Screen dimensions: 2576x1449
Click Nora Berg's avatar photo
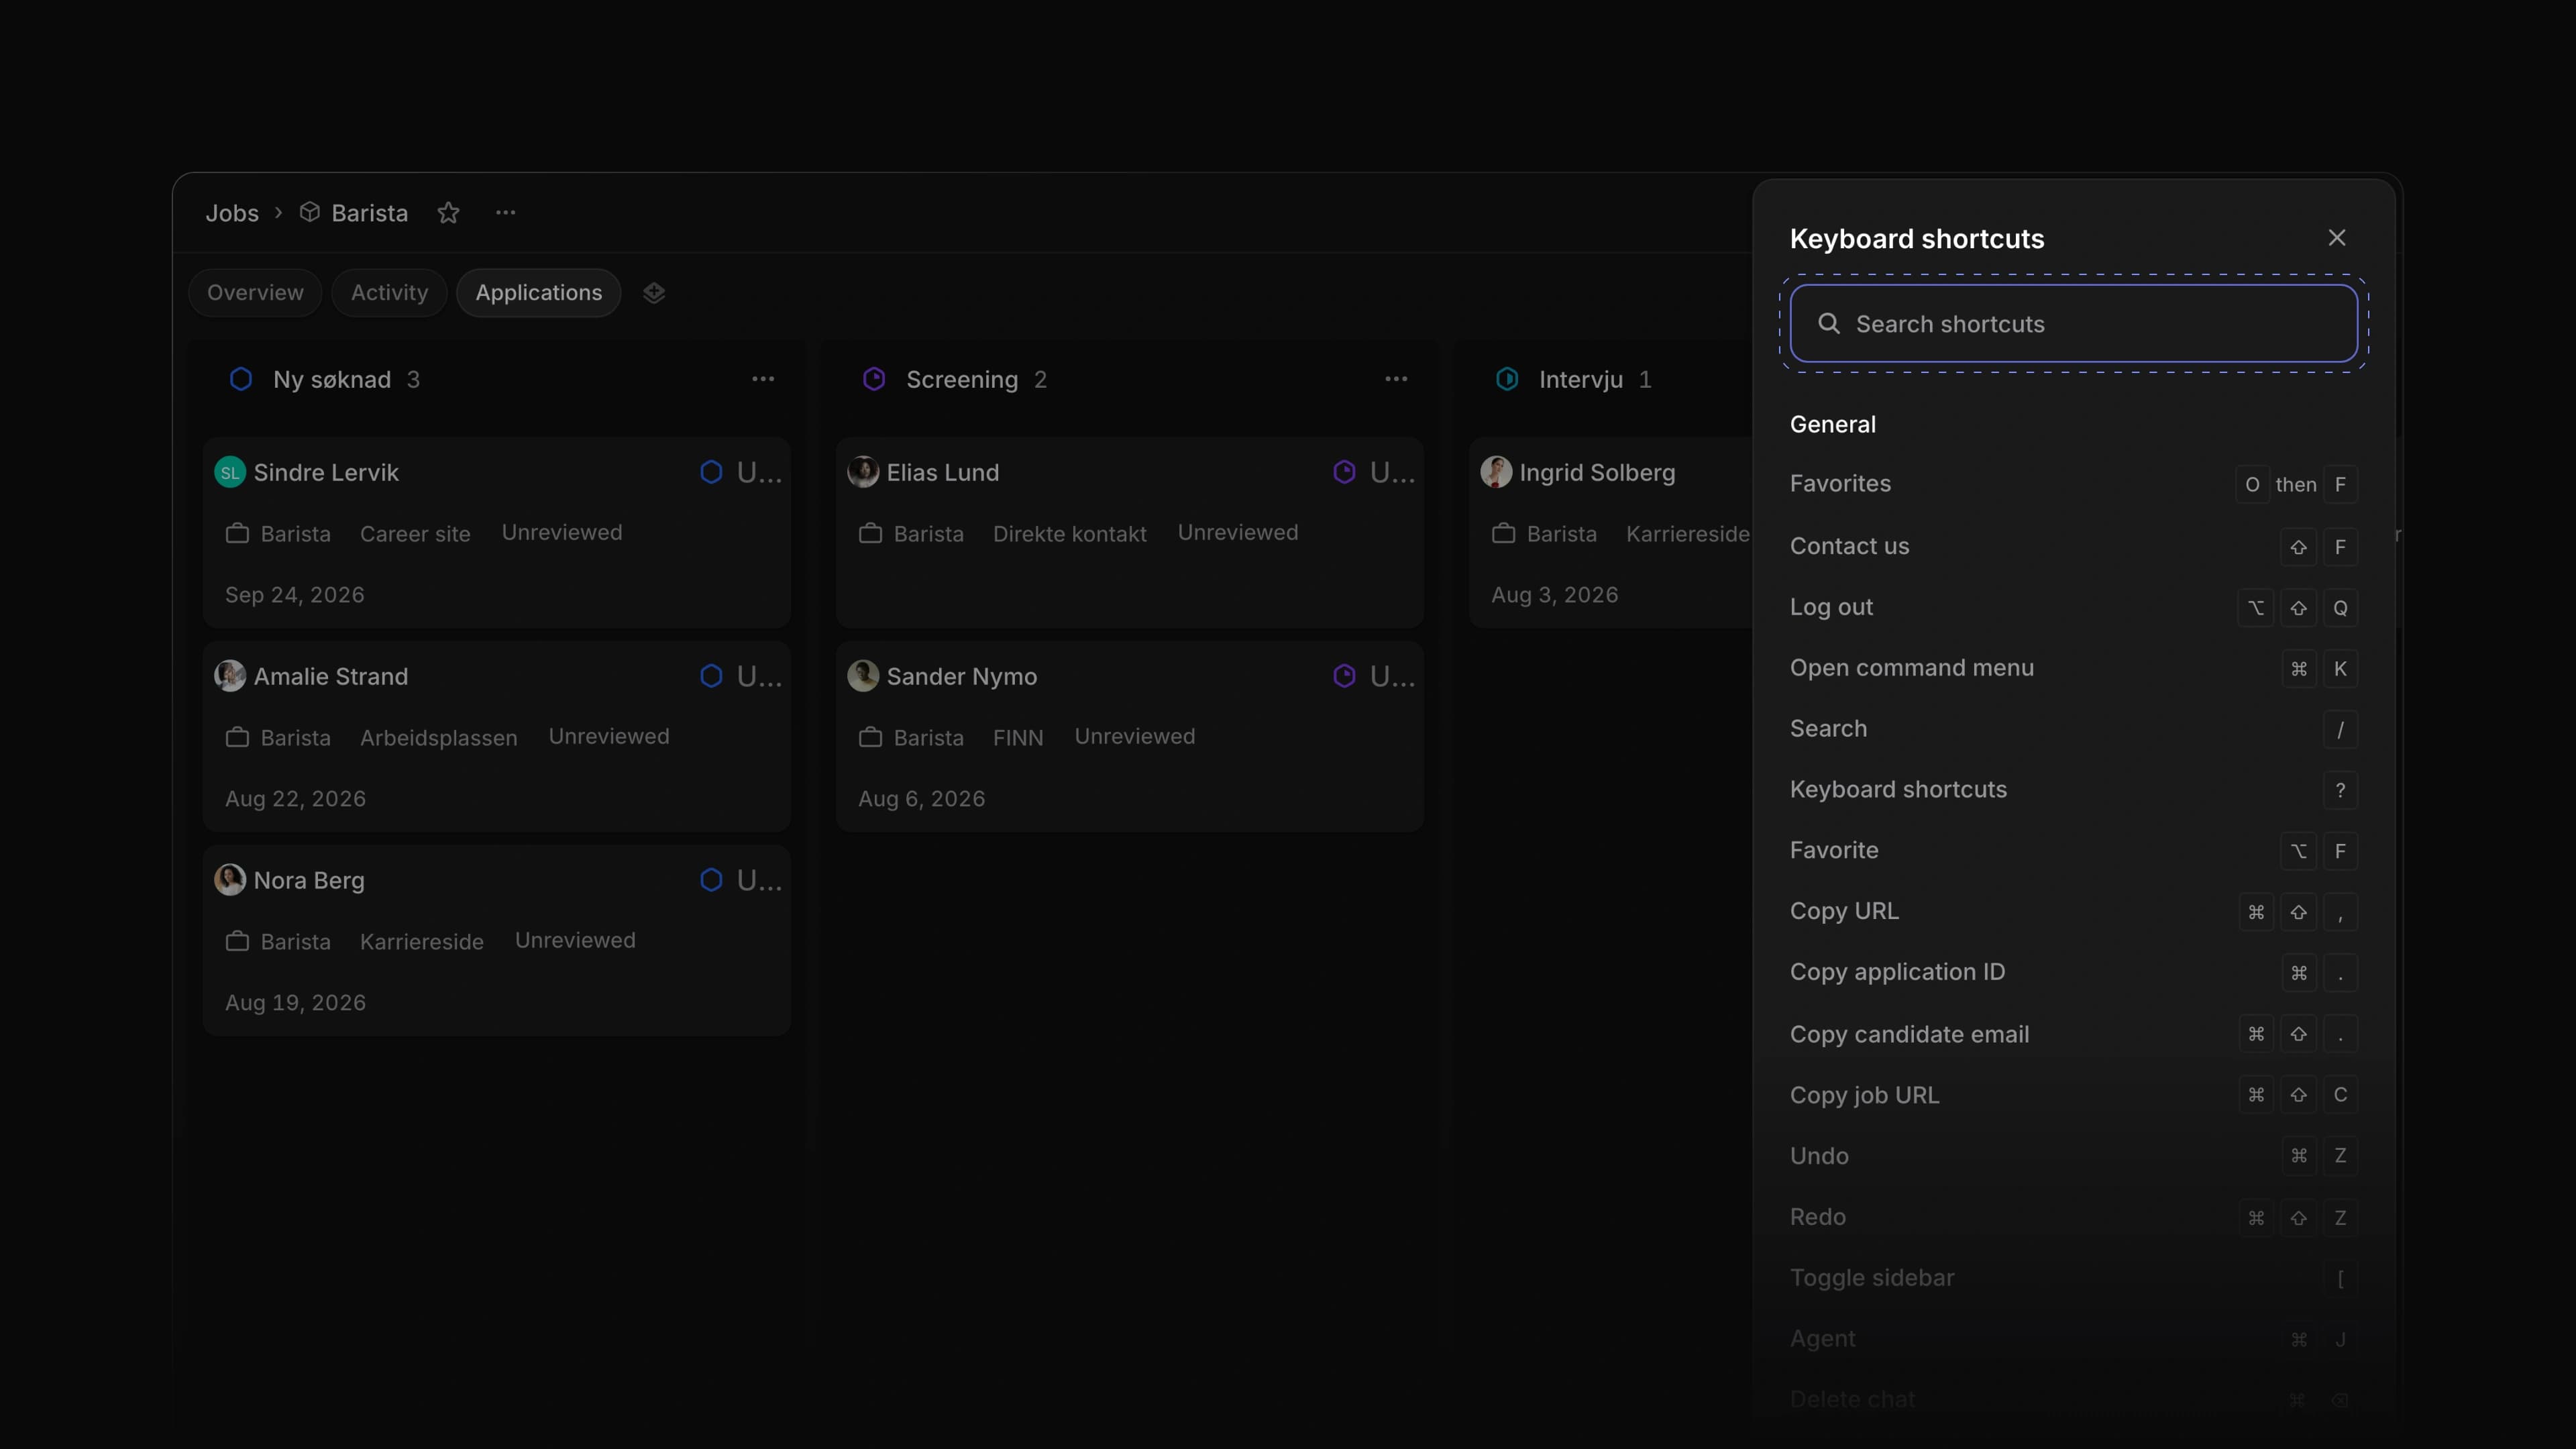(230, 880)
